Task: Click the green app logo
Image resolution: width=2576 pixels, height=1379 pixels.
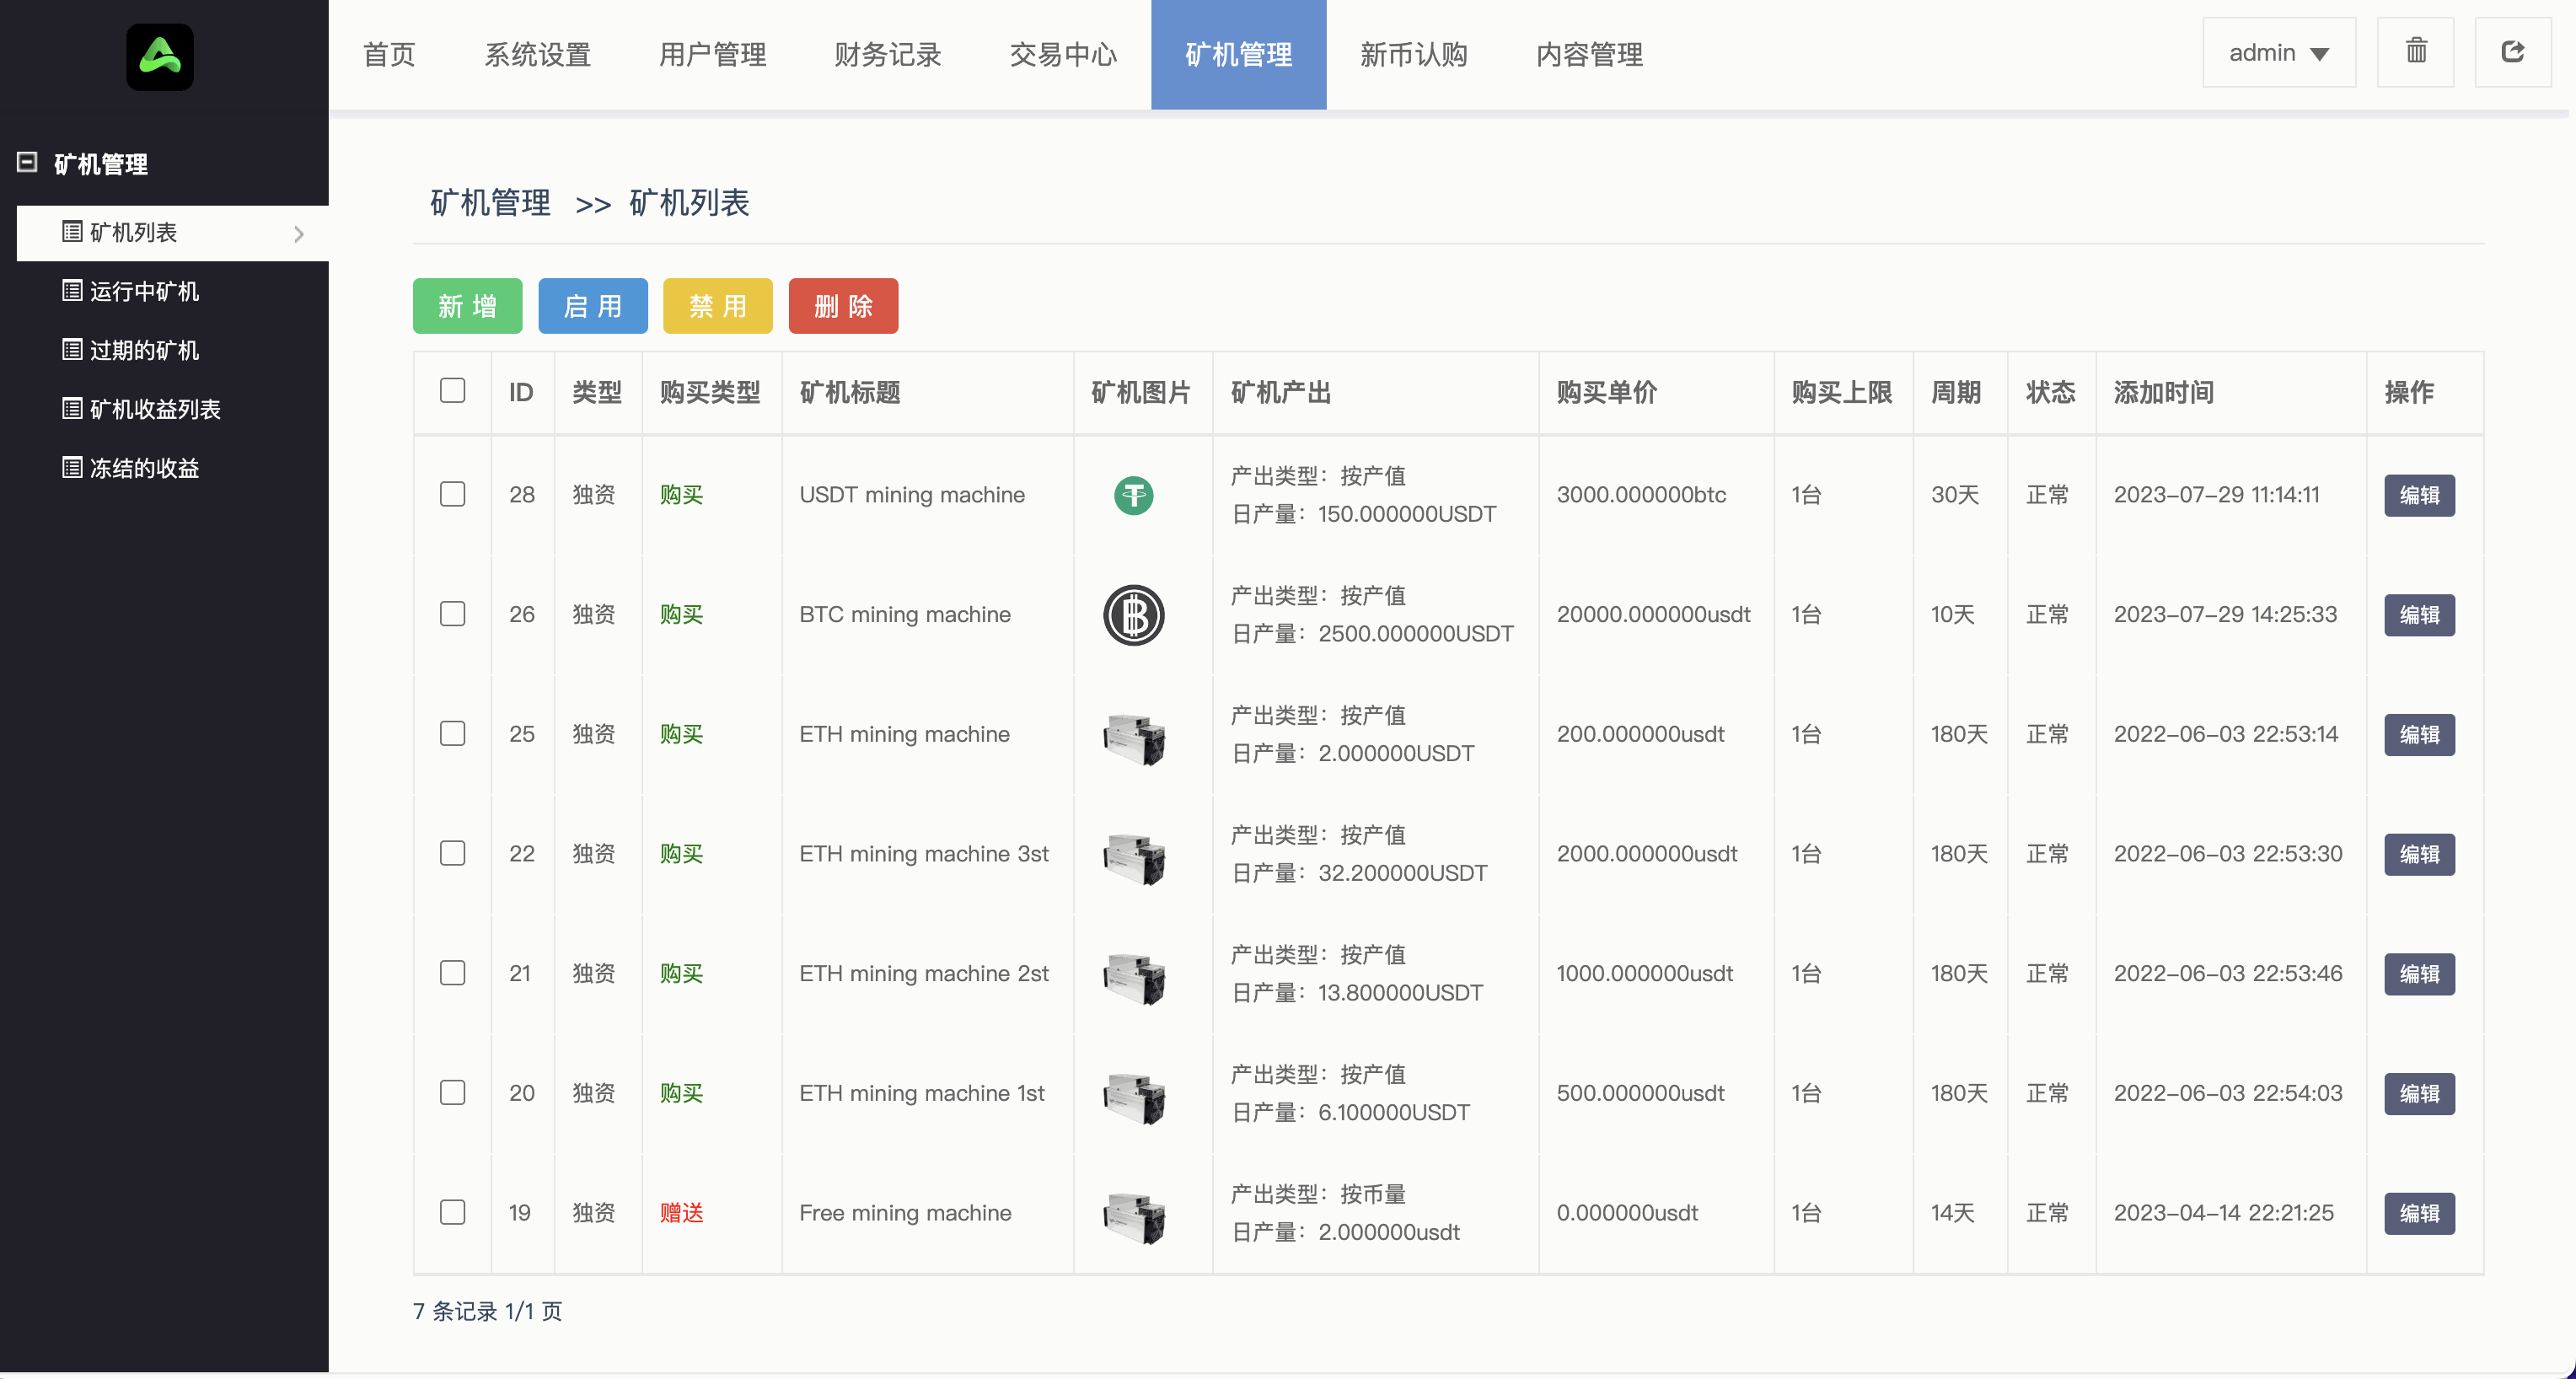Action: [160, 56]
